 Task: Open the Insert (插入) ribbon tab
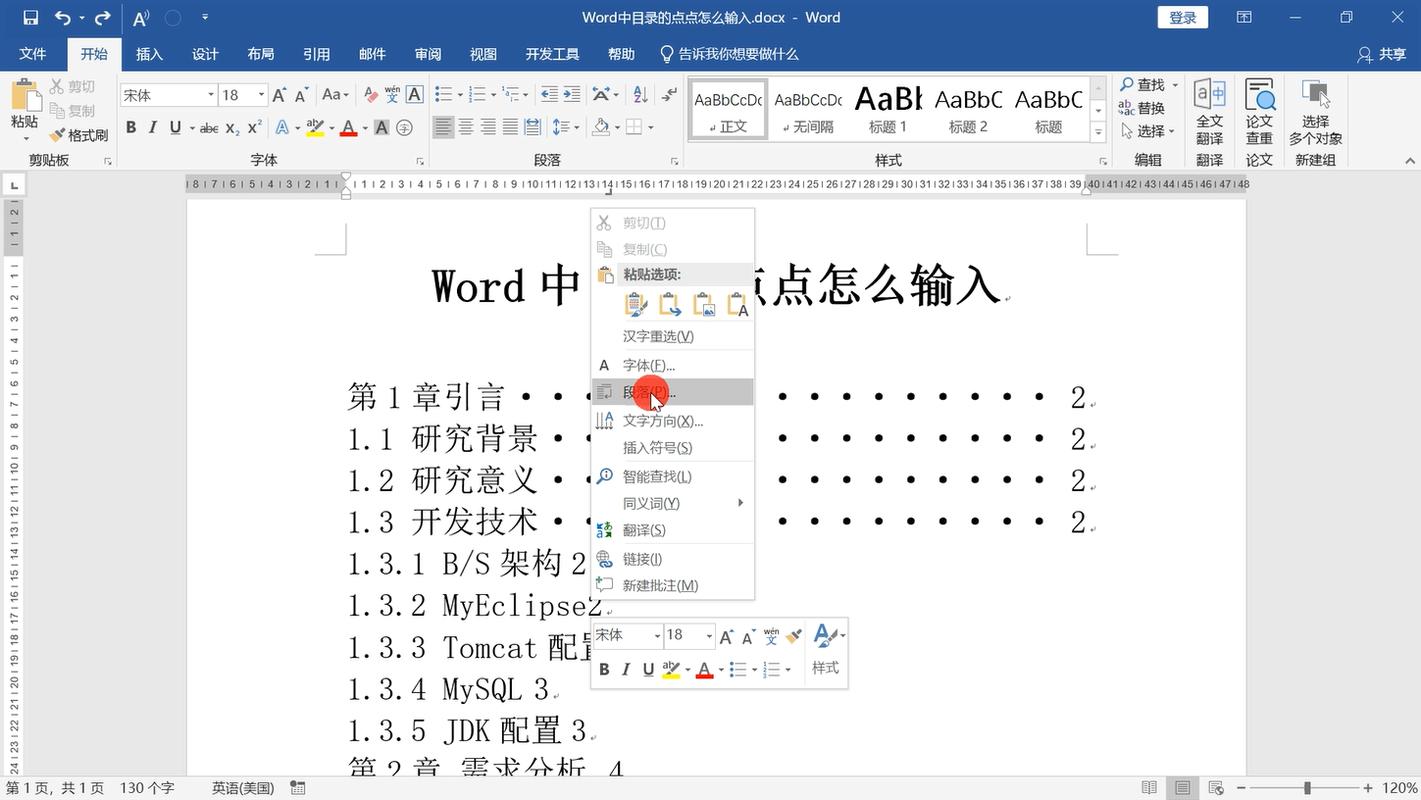149,54
